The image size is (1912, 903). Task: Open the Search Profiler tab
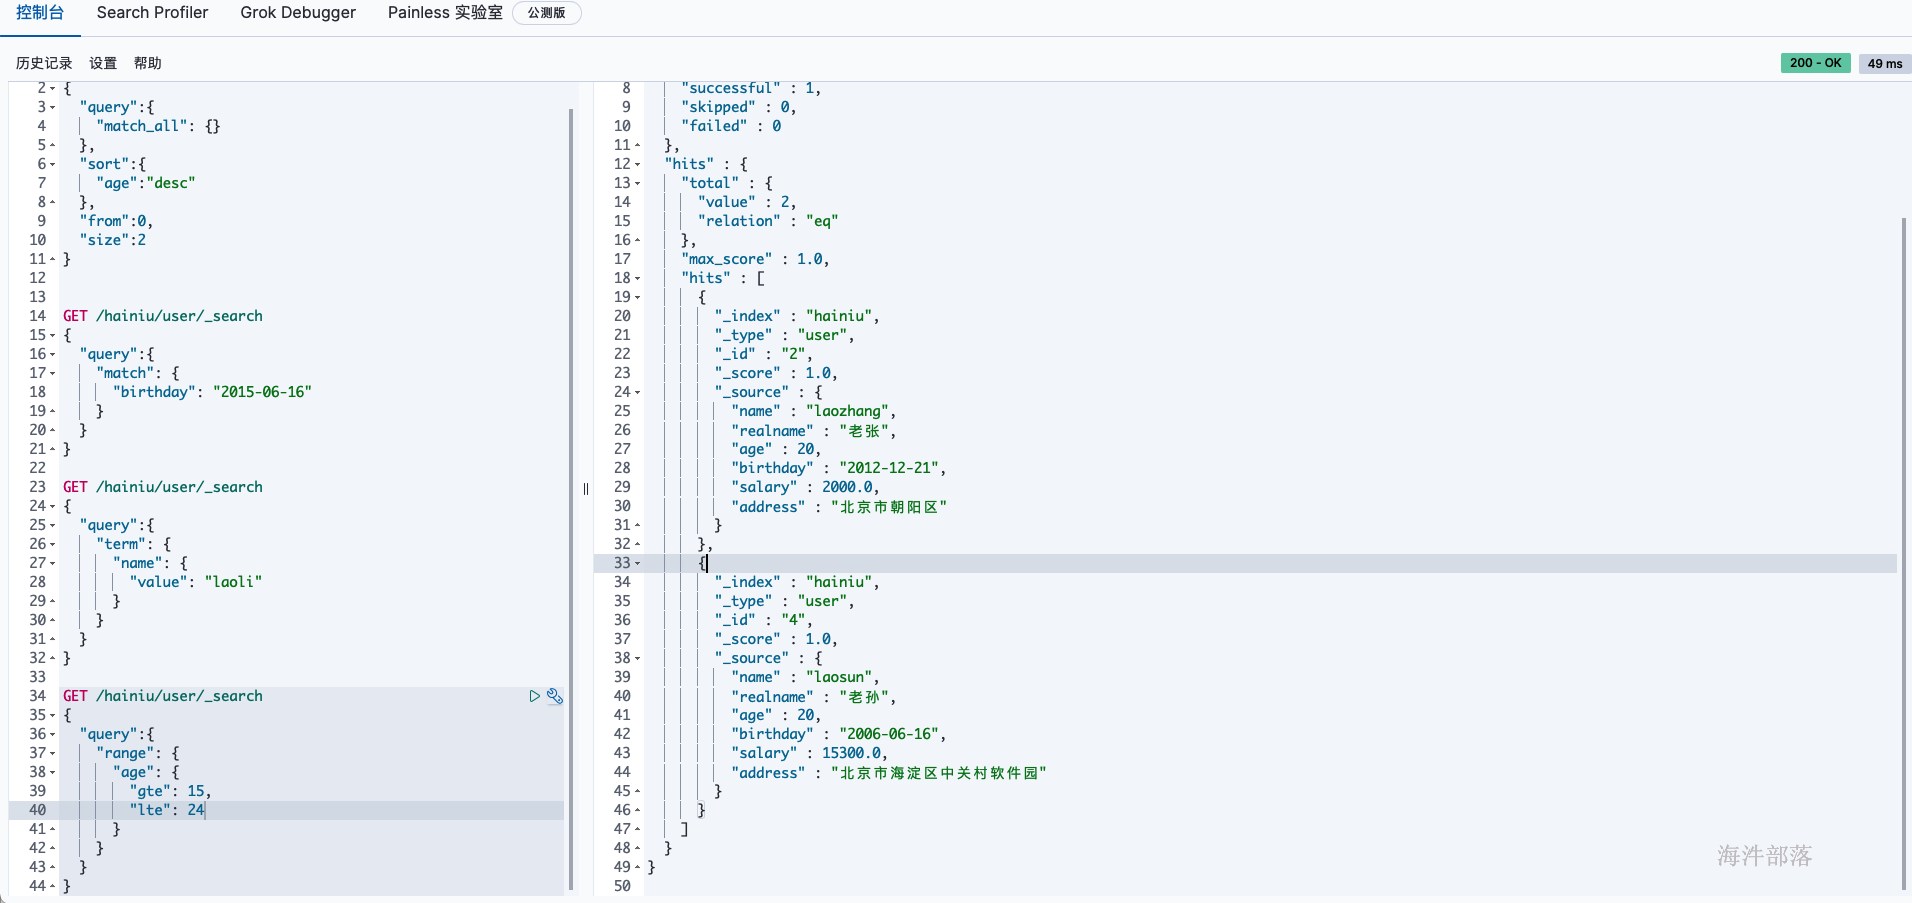pyautogui.click(x=153, y=13)
